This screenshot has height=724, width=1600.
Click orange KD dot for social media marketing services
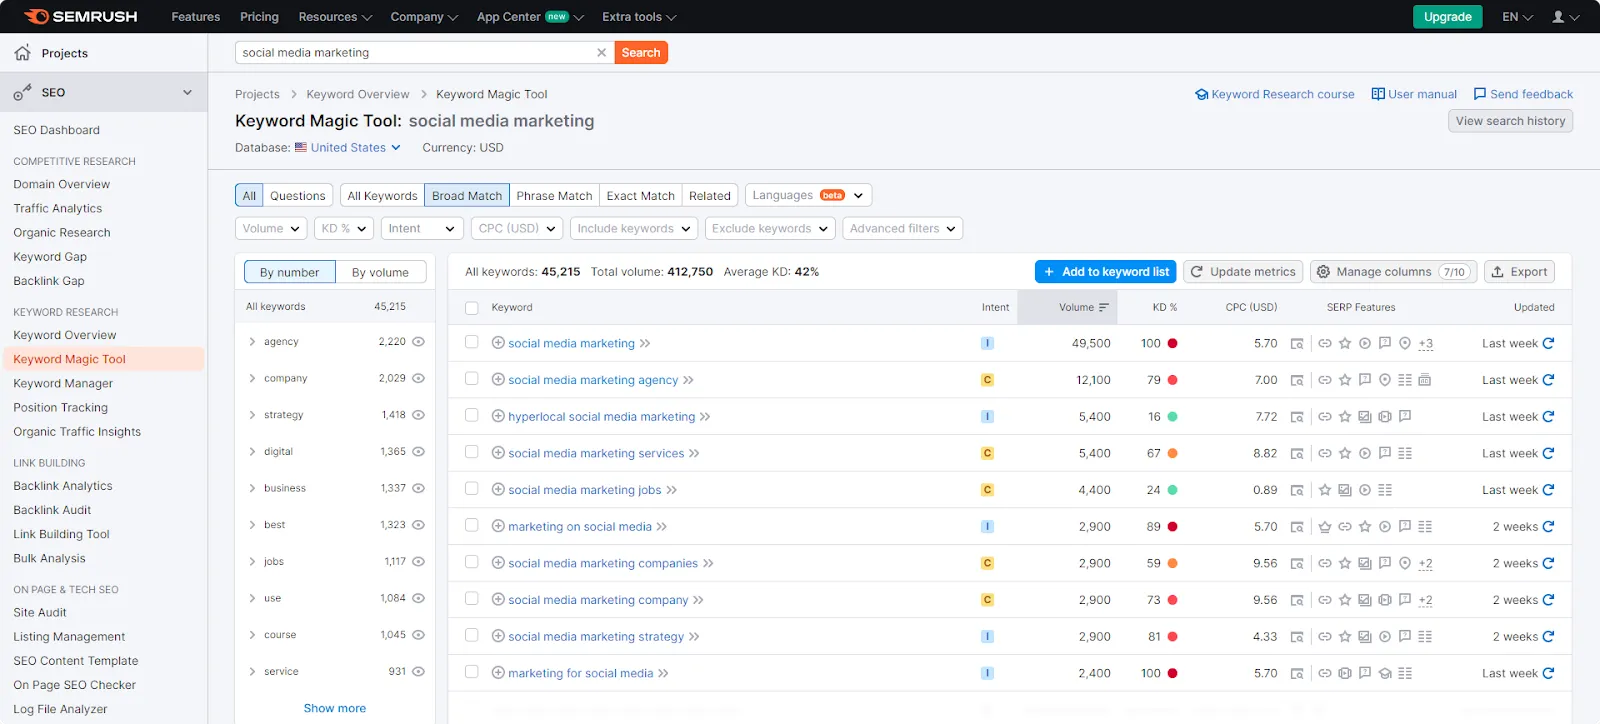[x=1172, y=453]
